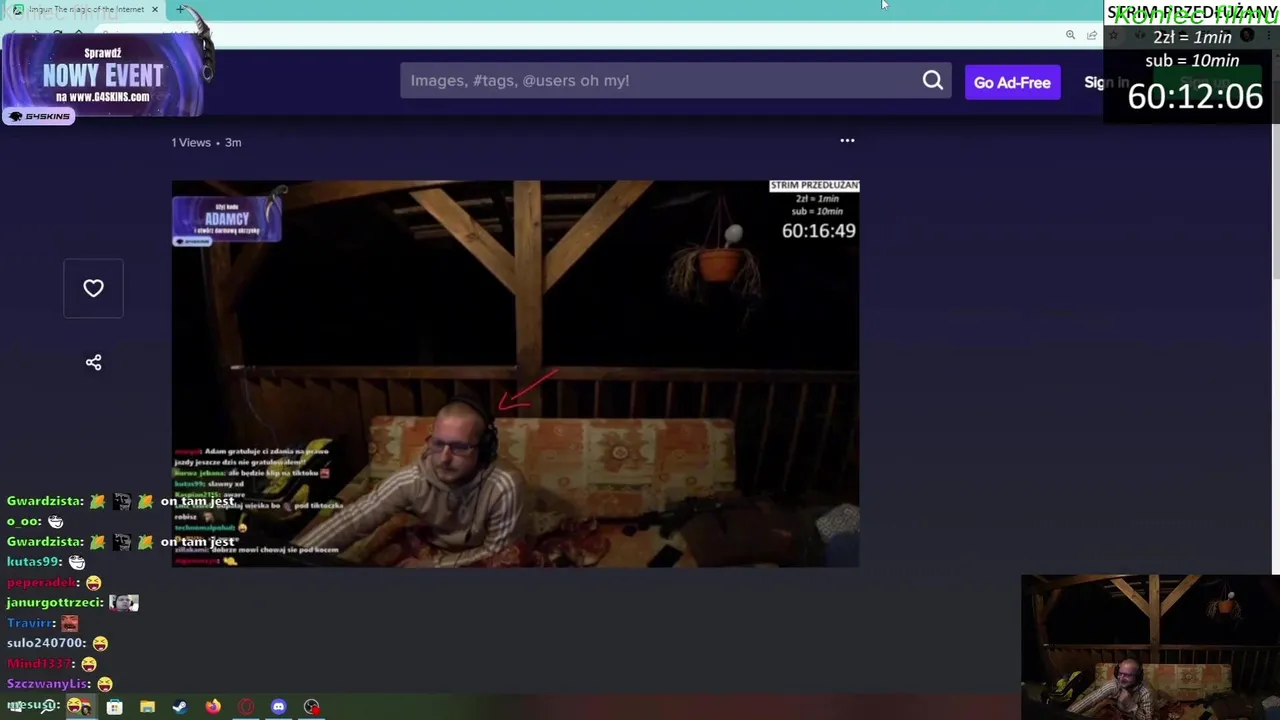Open File Explorer from the taskbar
This screenshot has height=720, width=1280.
click(147, 707)
